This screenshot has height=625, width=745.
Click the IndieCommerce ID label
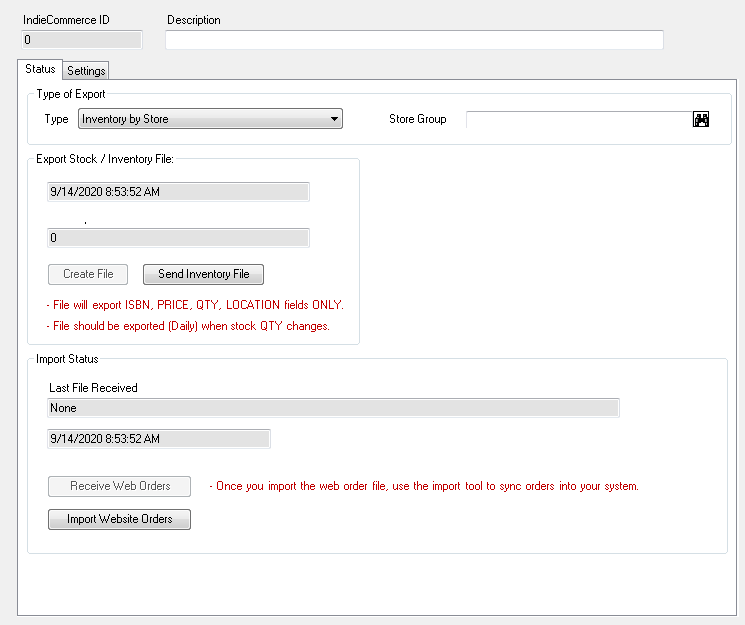click(x=66, y=20)
